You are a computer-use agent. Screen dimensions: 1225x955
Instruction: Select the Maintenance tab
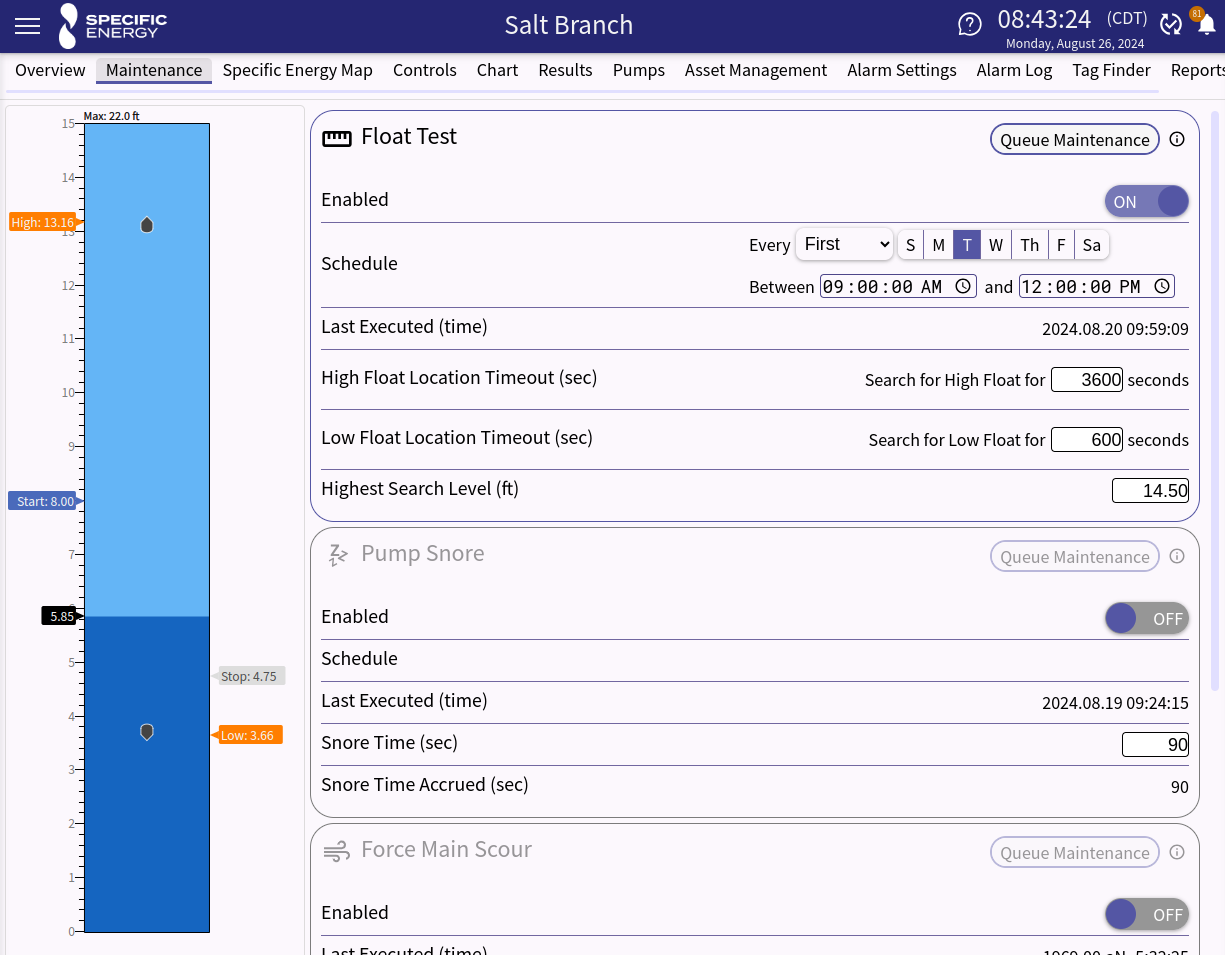pyautogui.click(x=154, y=70)
